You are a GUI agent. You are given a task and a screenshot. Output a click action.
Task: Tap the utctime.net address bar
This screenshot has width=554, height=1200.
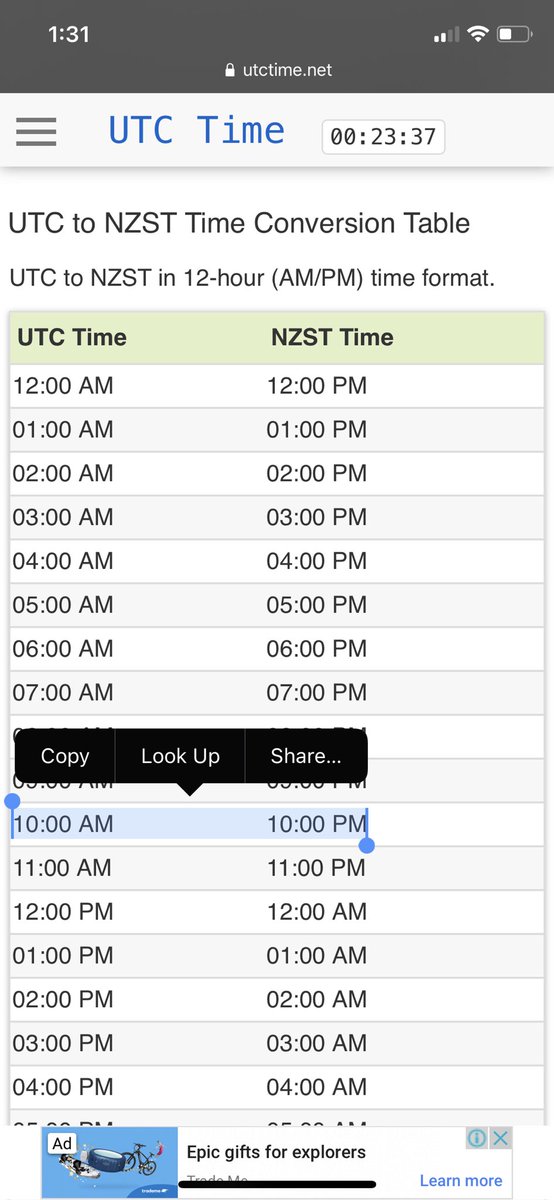278,70
